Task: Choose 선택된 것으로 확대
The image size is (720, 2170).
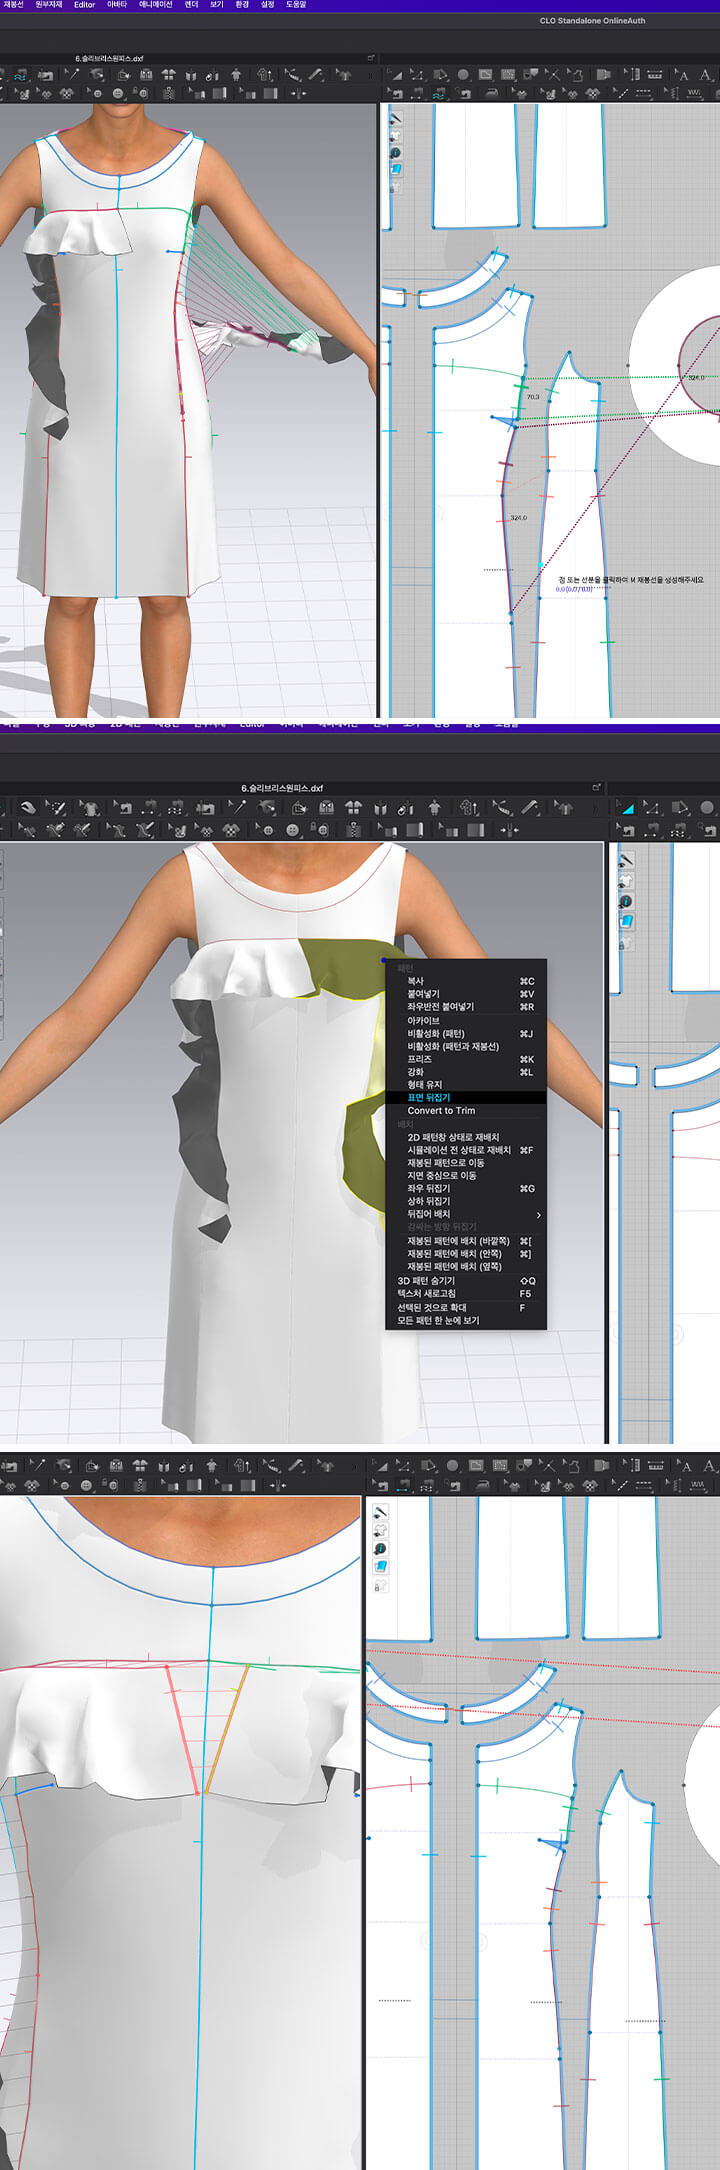Action: point(465,1307)
